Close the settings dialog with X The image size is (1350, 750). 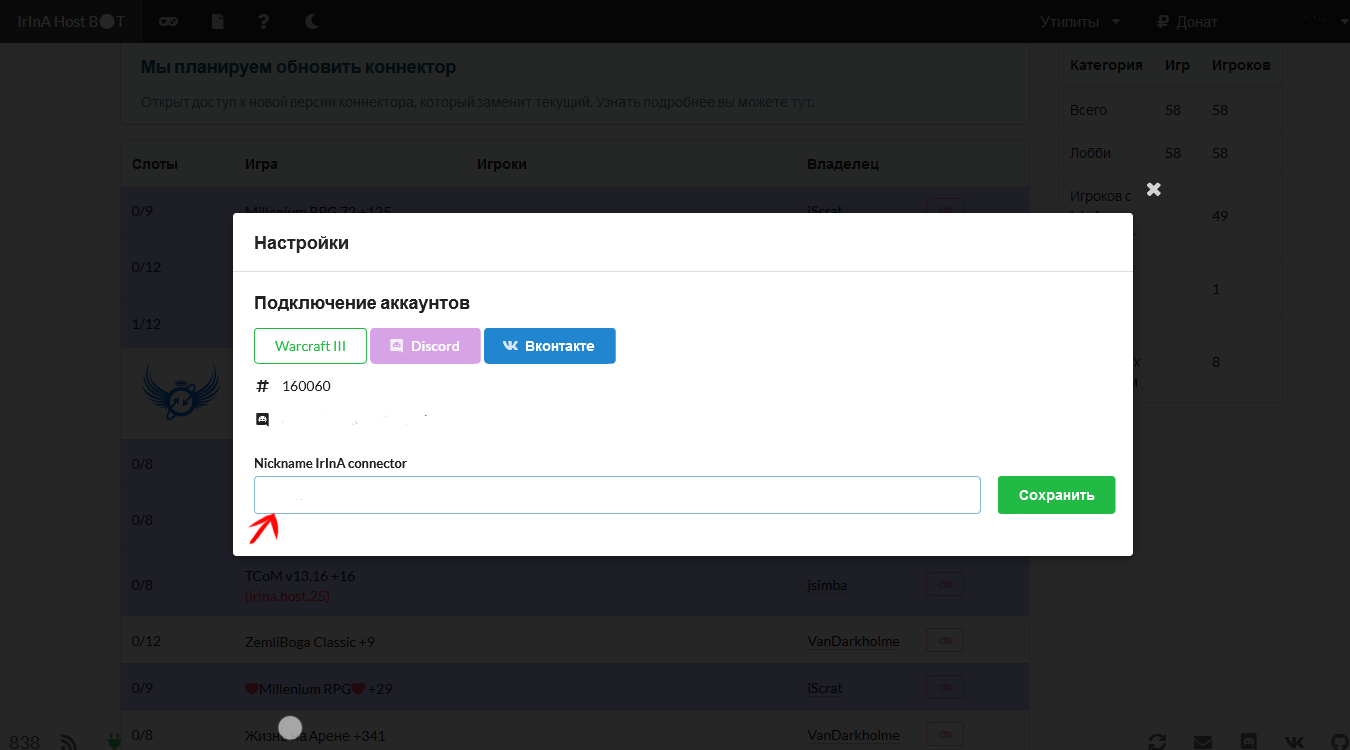(x=1153, y=189)
